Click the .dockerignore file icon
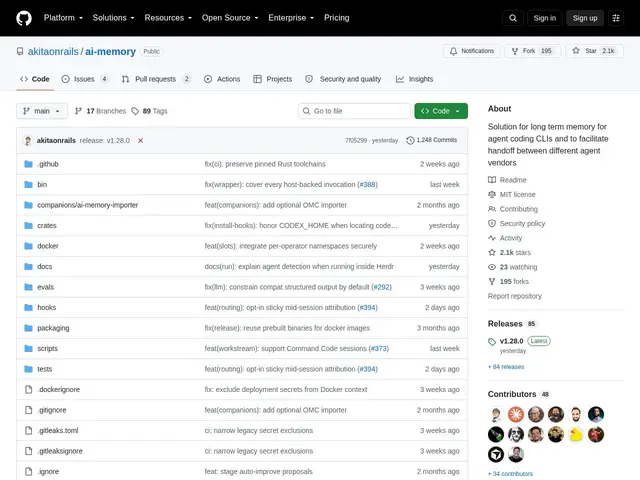Screen dimensions: 640x480 pos(28,389)
